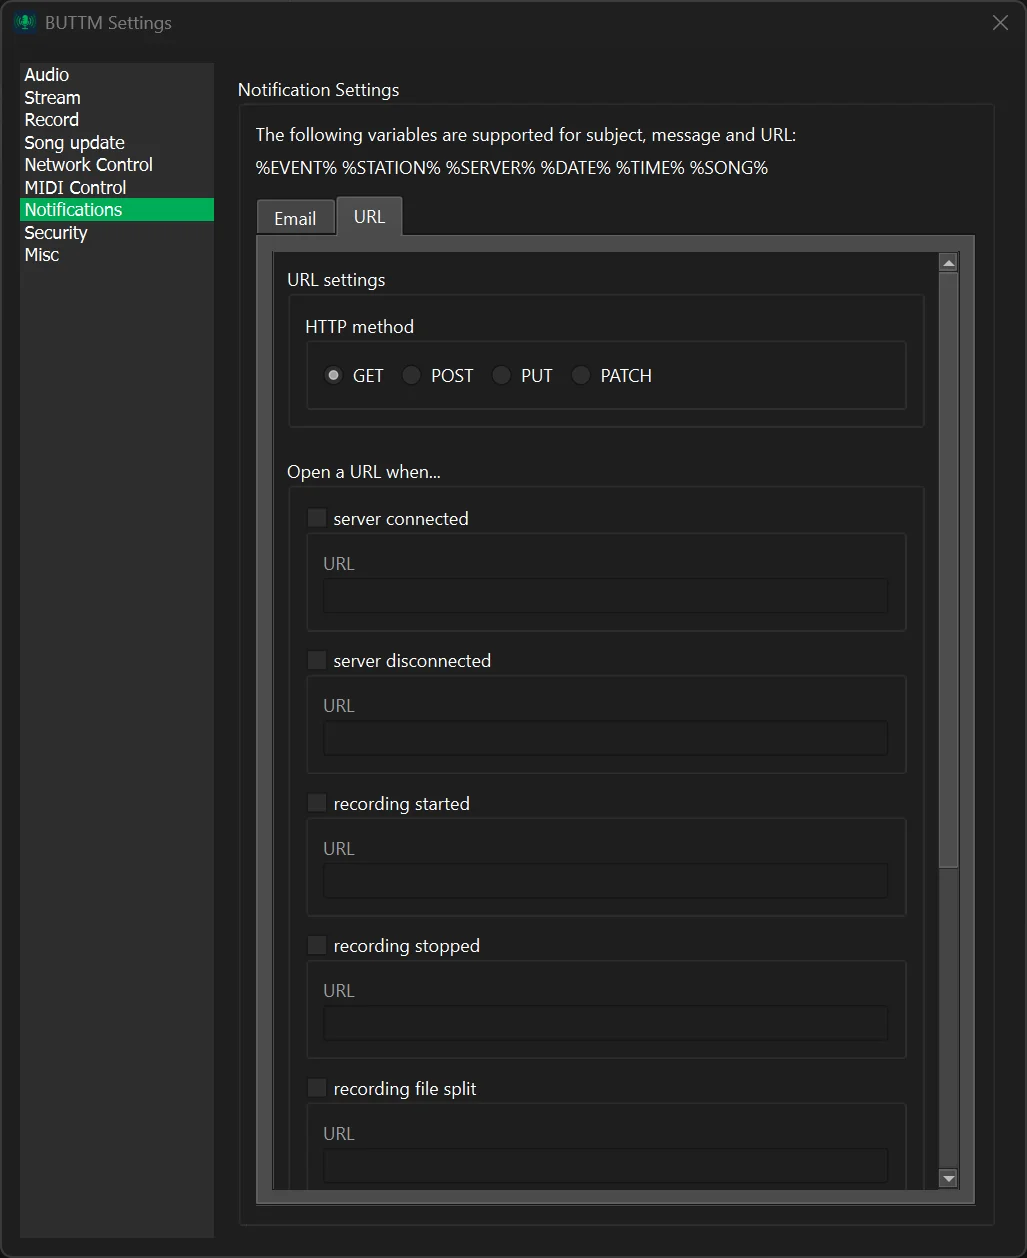Switch to the Email tab
Screen dimensions: 1027x1258
[295, 219]
